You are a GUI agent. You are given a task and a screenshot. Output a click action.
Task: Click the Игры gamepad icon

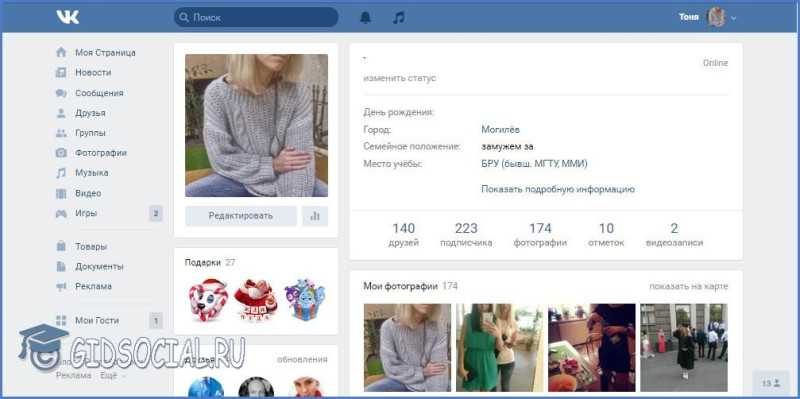pyautogui.click(x=61, y=213)
